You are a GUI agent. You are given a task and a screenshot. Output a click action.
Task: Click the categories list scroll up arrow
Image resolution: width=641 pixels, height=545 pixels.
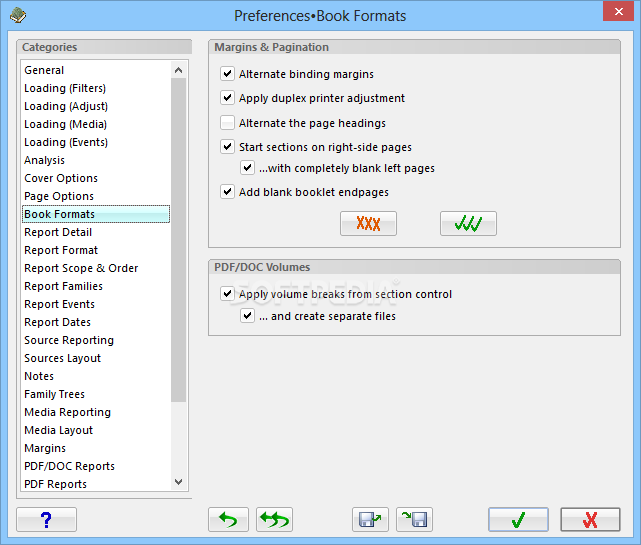click(178, 70)
